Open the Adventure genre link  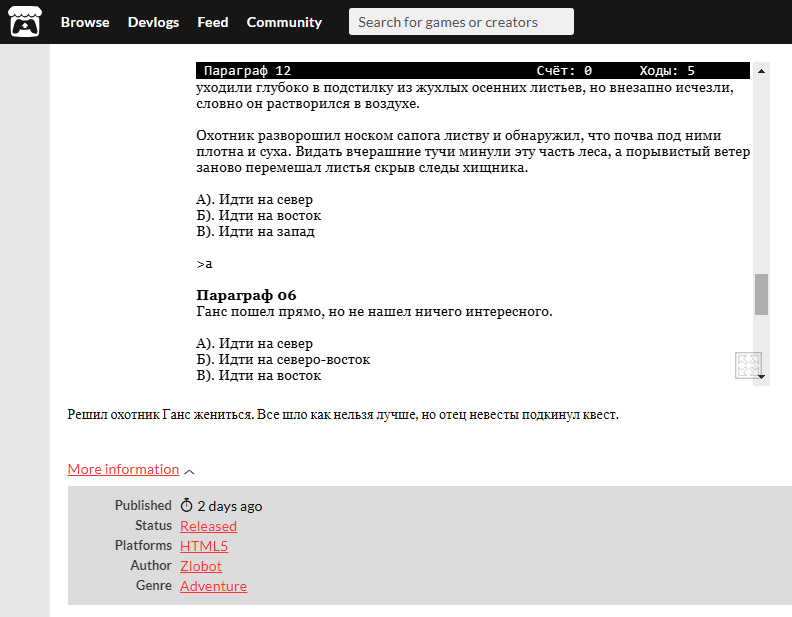[x=213, y=586]
